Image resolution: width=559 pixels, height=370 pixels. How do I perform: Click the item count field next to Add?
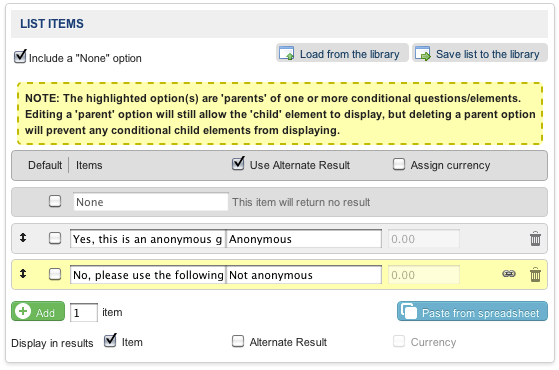tap(83, 313)
